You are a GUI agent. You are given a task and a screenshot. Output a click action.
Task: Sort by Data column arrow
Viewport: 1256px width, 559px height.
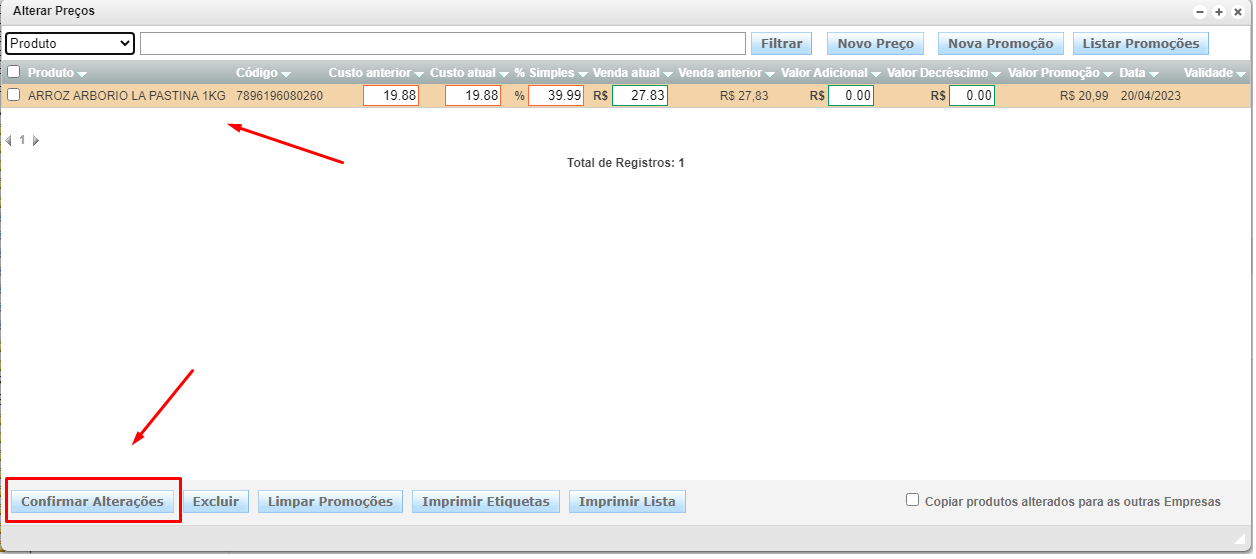tap(1154, 74)
